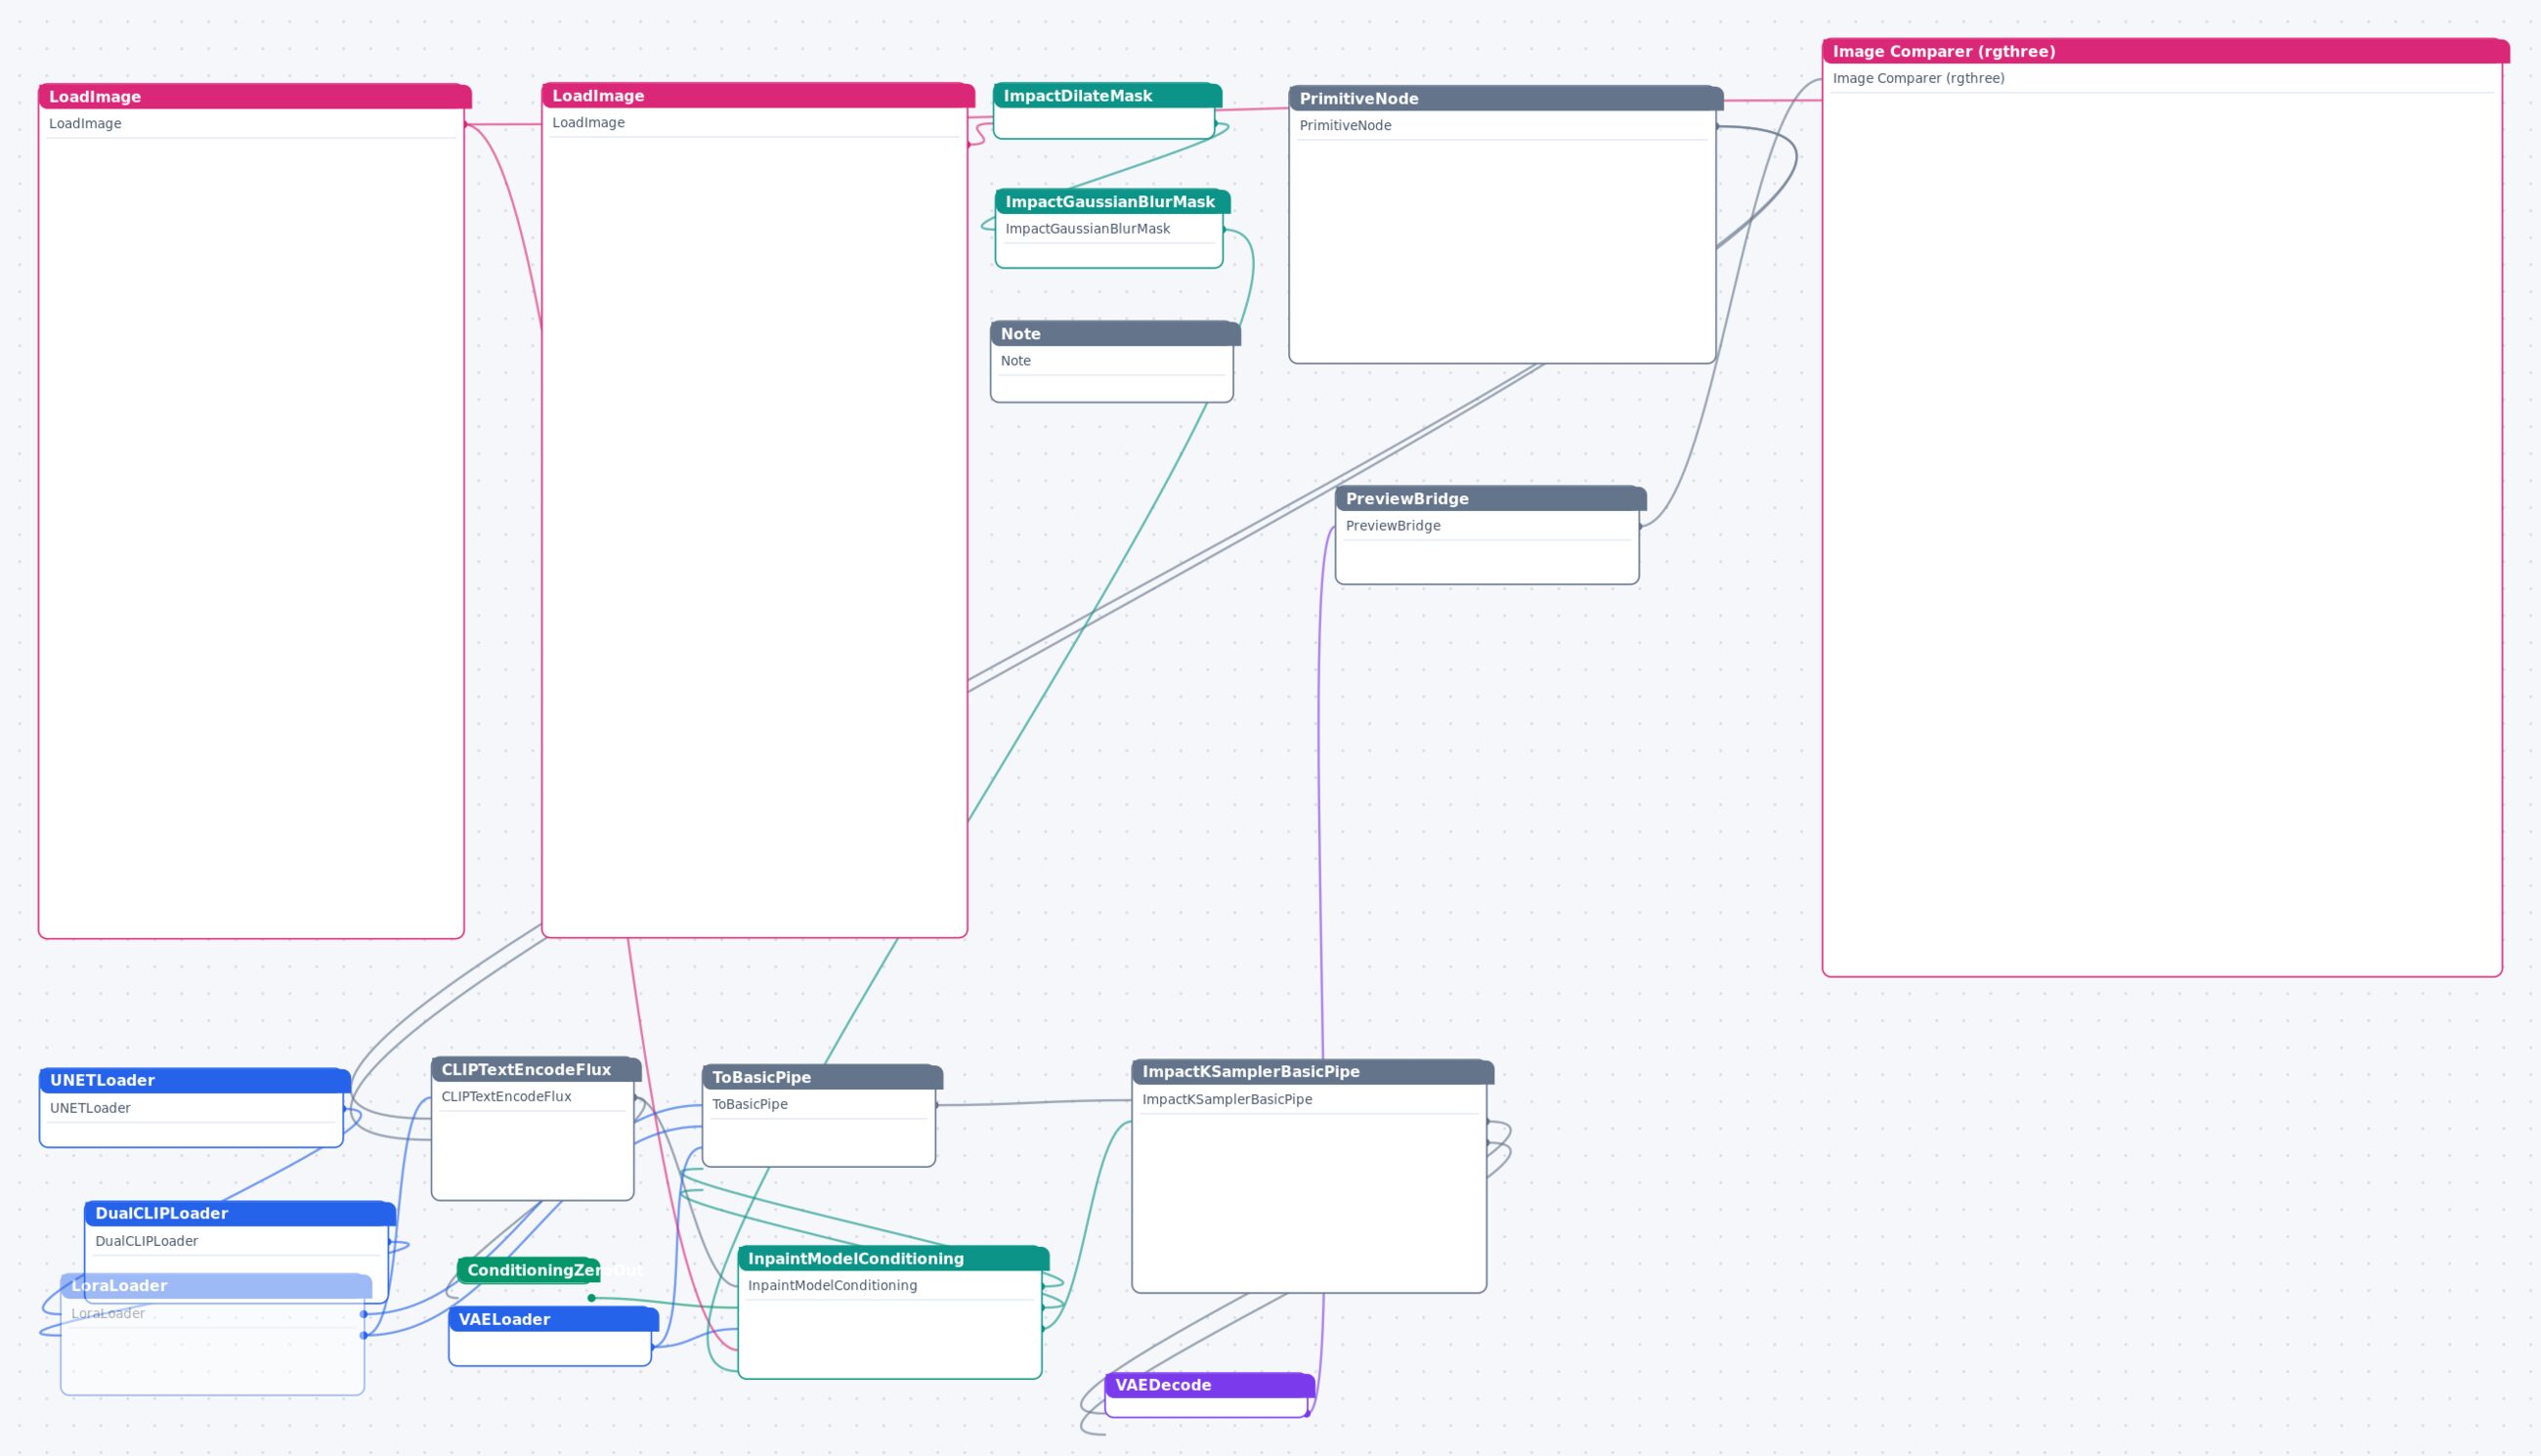Click the UNETLoader title bar
The height and width of the screenshot is (1456, 2541).
195,1080
